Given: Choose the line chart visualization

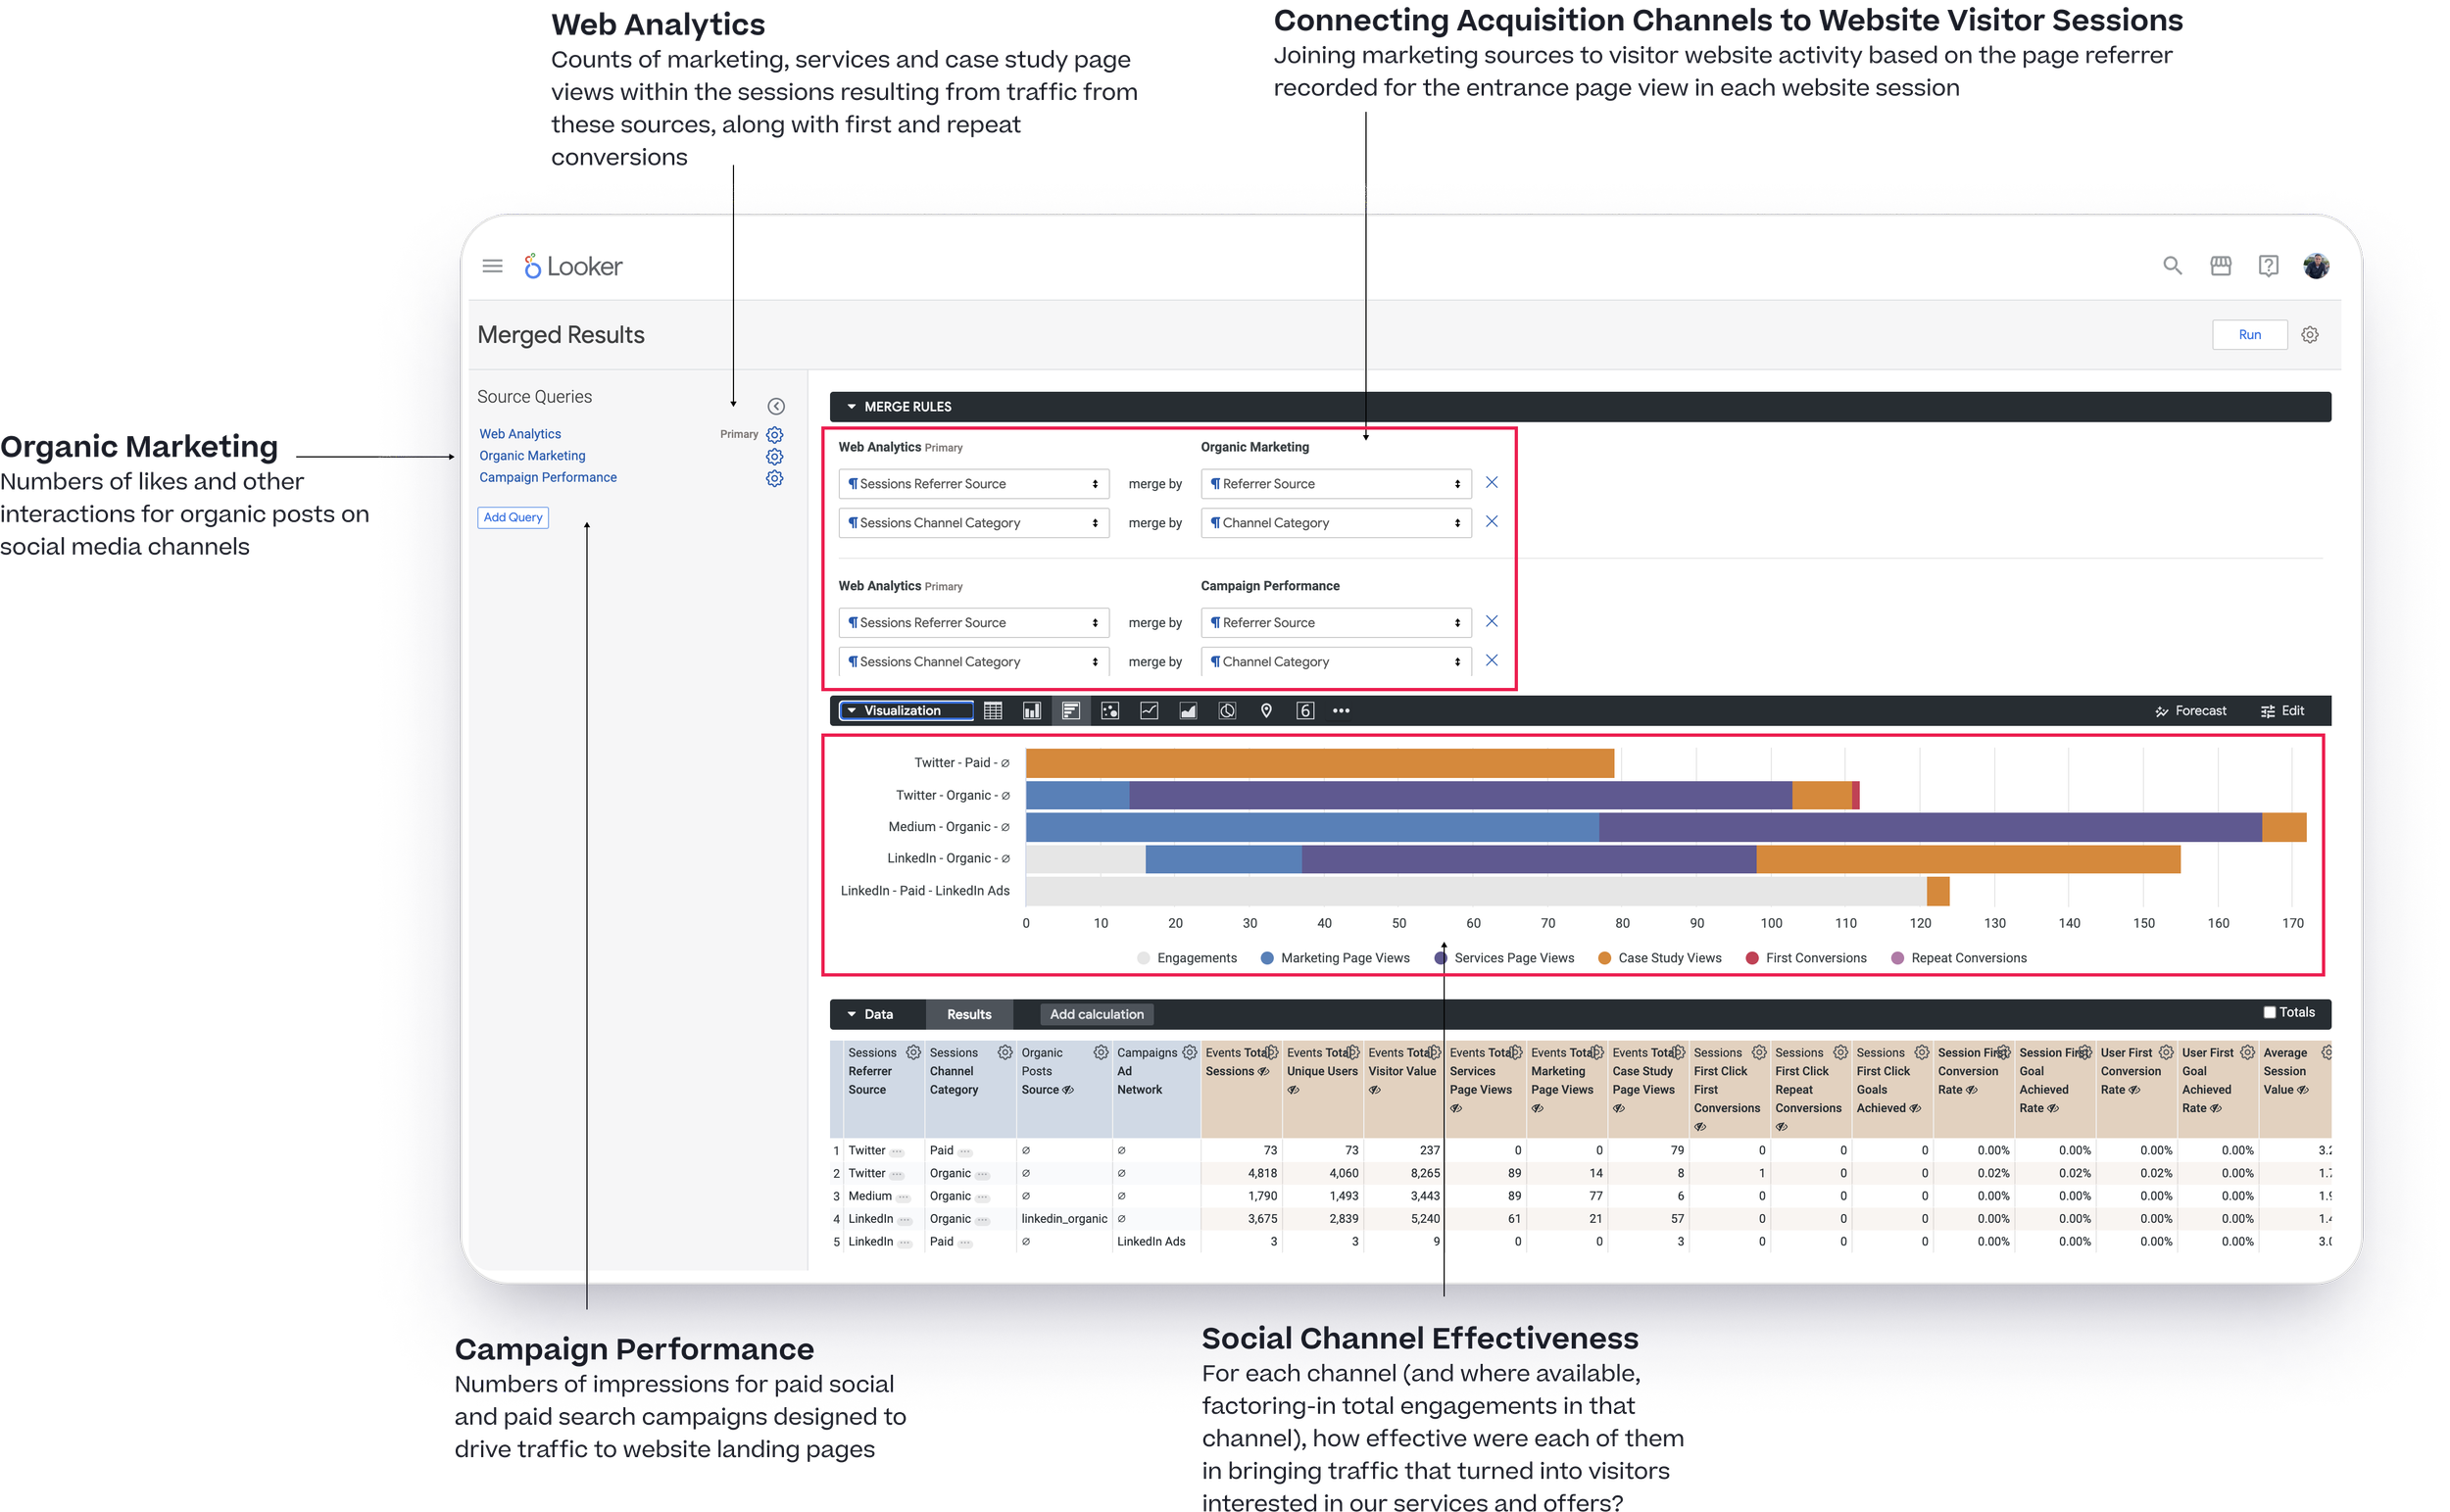Looking at the screenshot, I should [x=1149, y=711].
